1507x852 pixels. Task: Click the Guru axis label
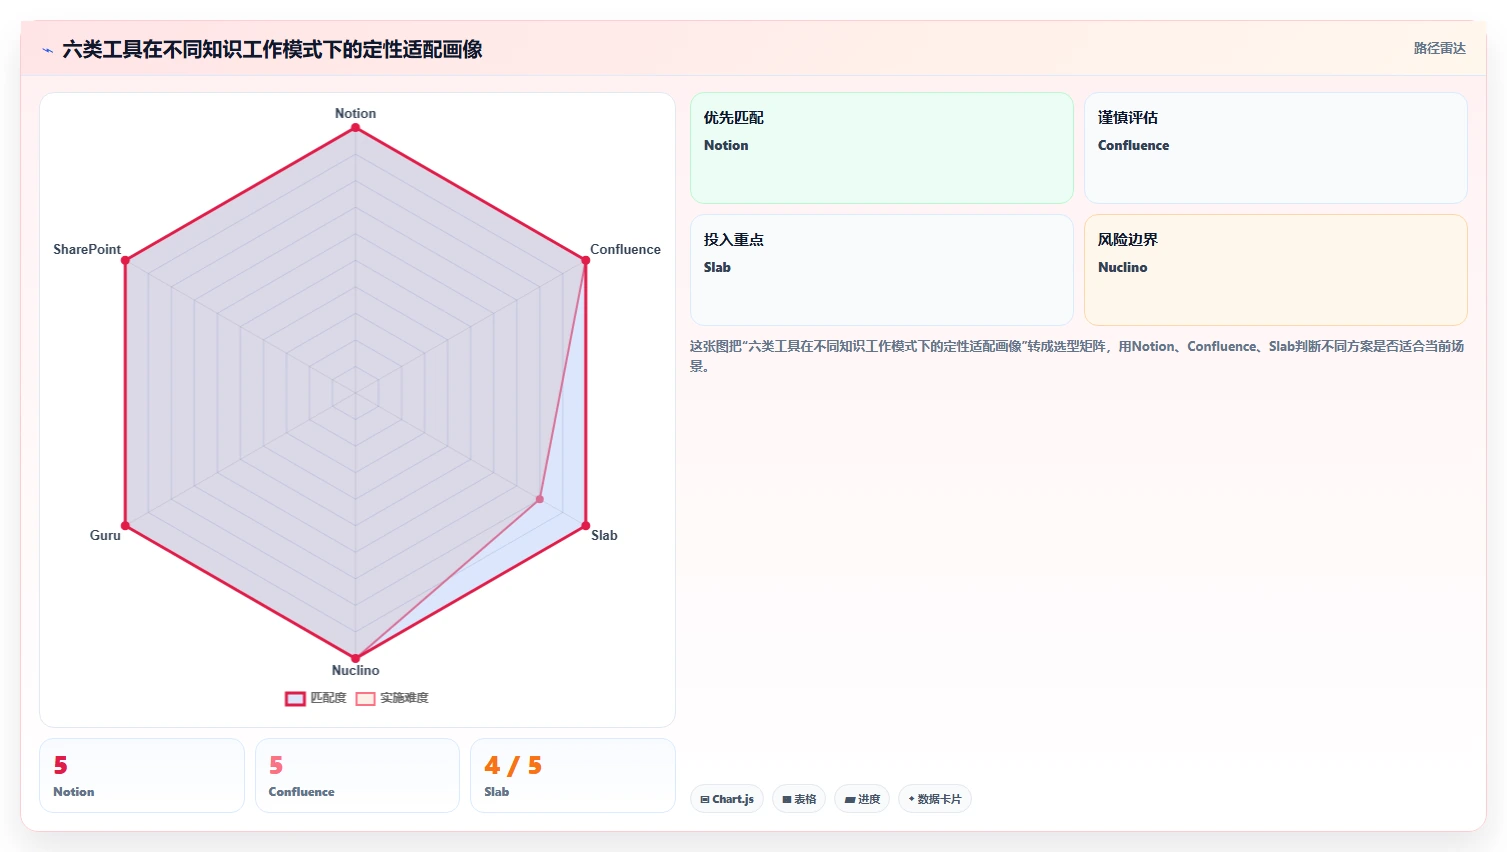click(x=105, y=535)
